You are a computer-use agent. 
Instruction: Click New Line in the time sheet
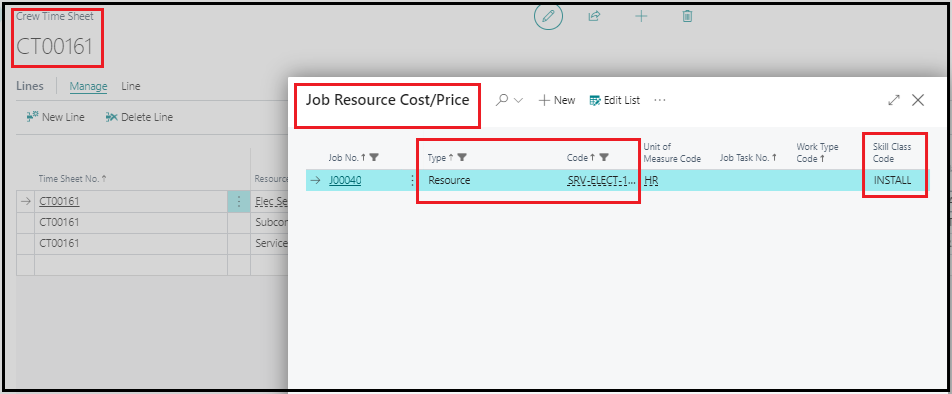(55, 117)
